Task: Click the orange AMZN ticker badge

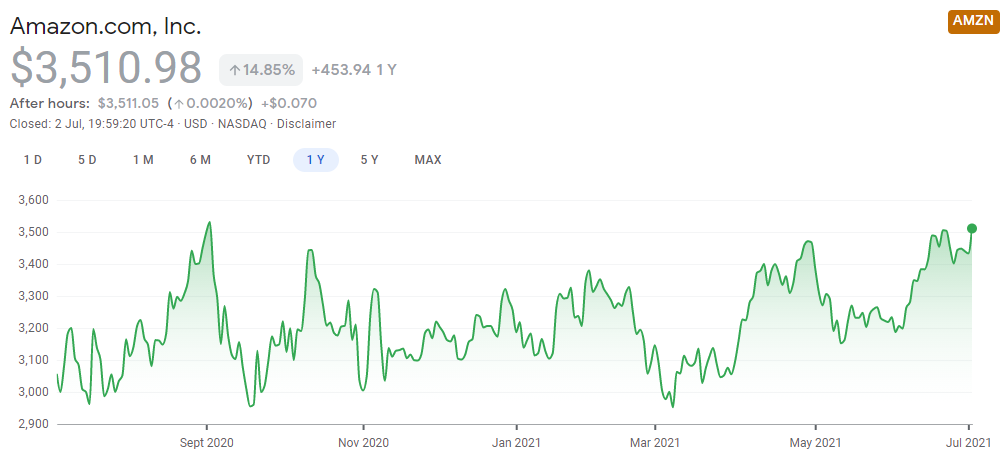Action: pos(973,21)
